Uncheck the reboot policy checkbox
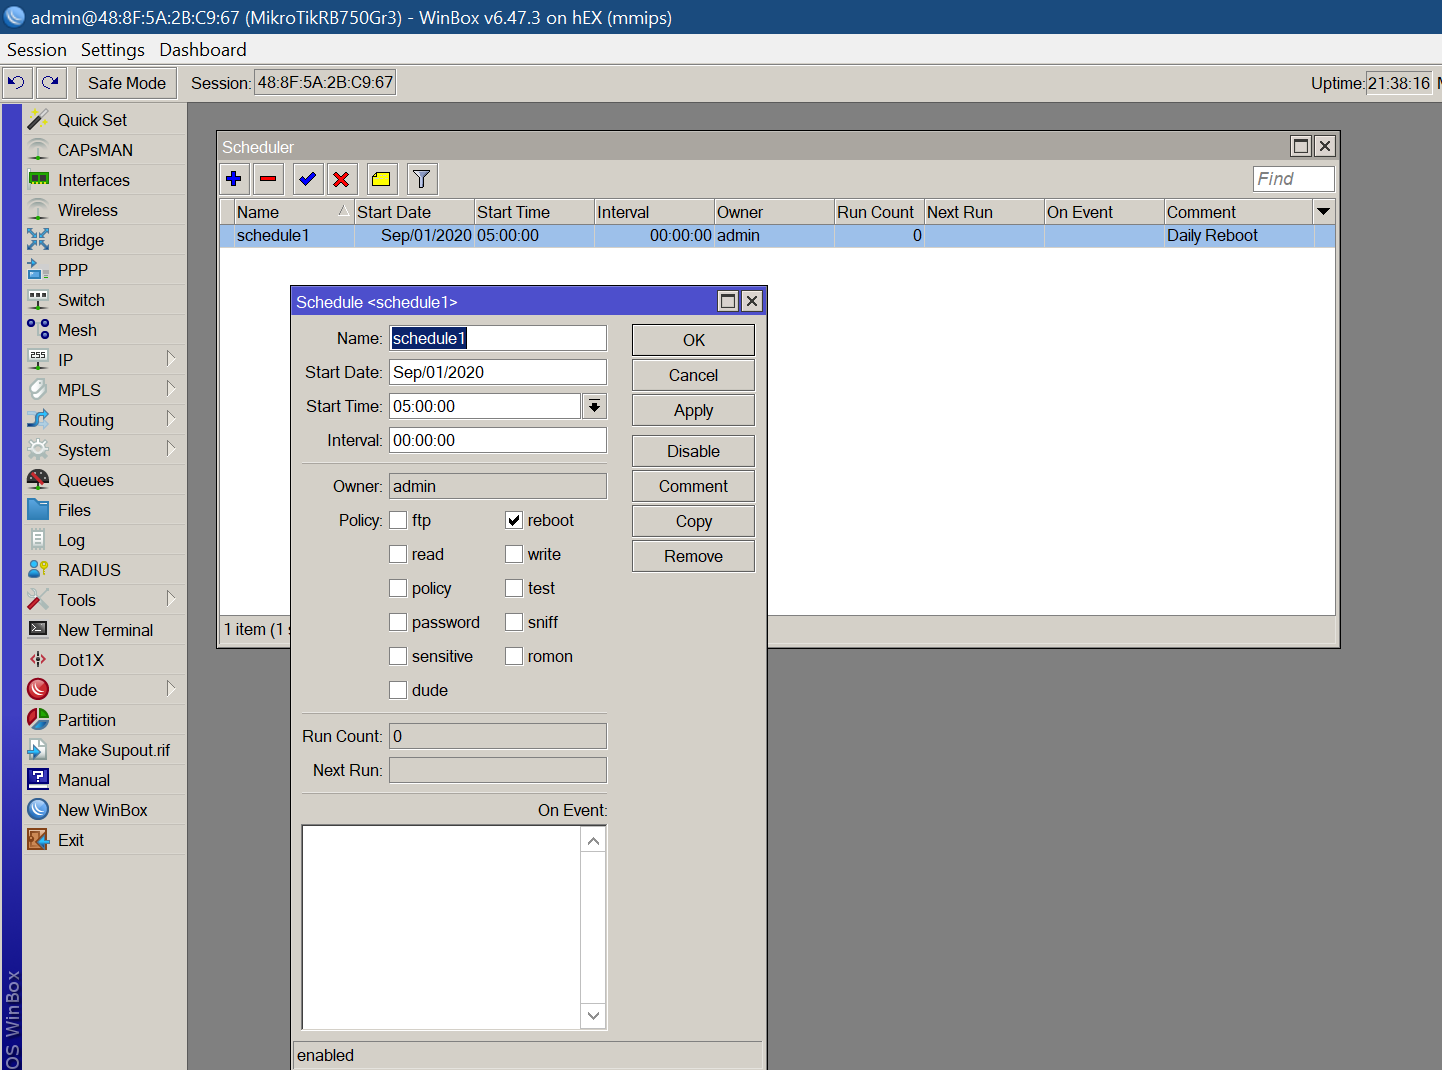 [x=514, y=520]
